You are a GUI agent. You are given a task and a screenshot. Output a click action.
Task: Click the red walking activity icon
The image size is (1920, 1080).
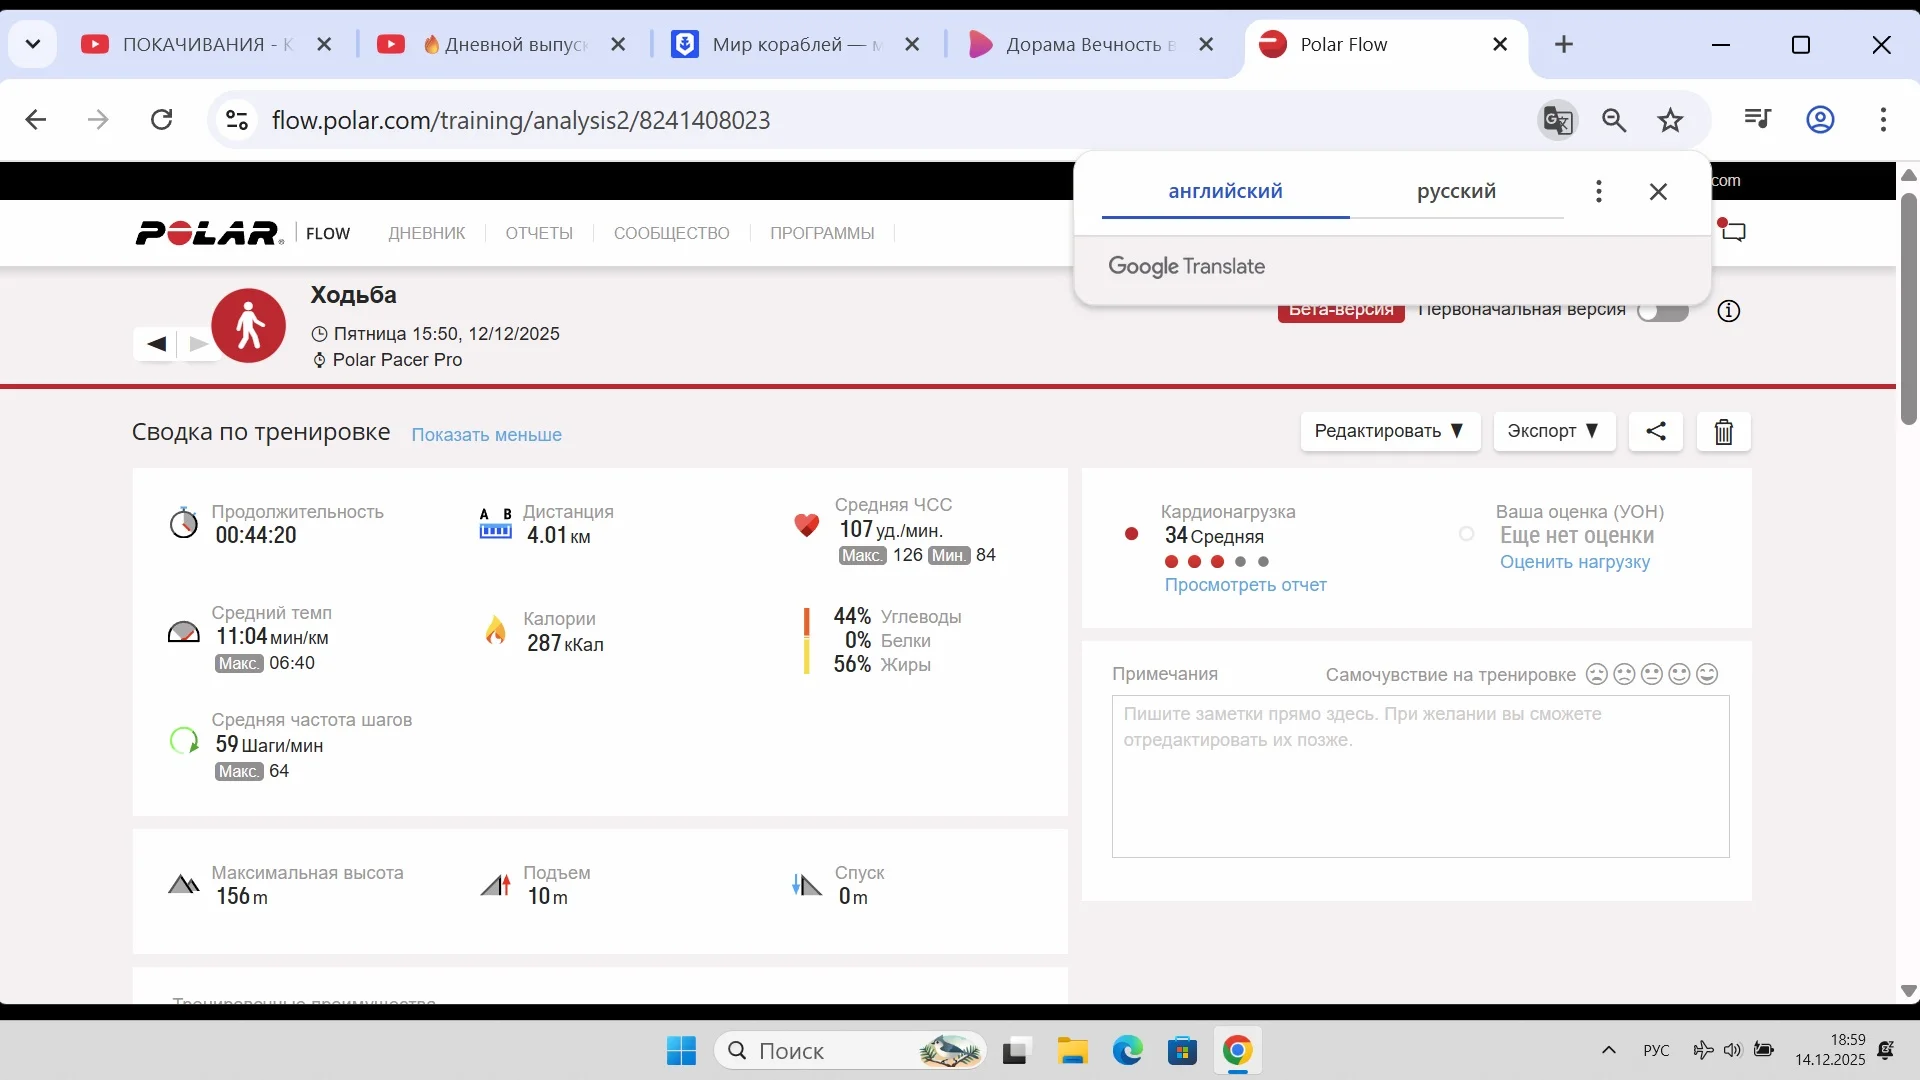pyautogui.click(x=249, y=326)
